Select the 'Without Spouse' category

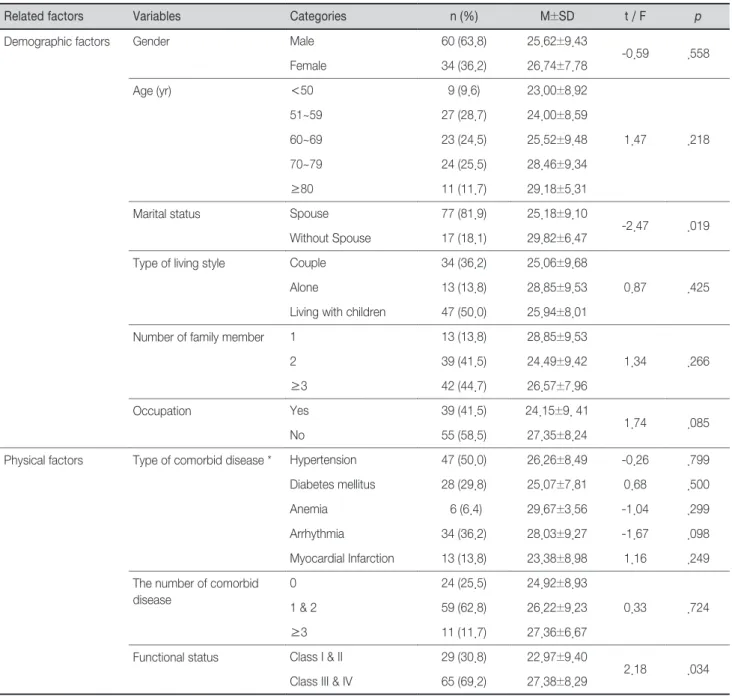[330, 238]
